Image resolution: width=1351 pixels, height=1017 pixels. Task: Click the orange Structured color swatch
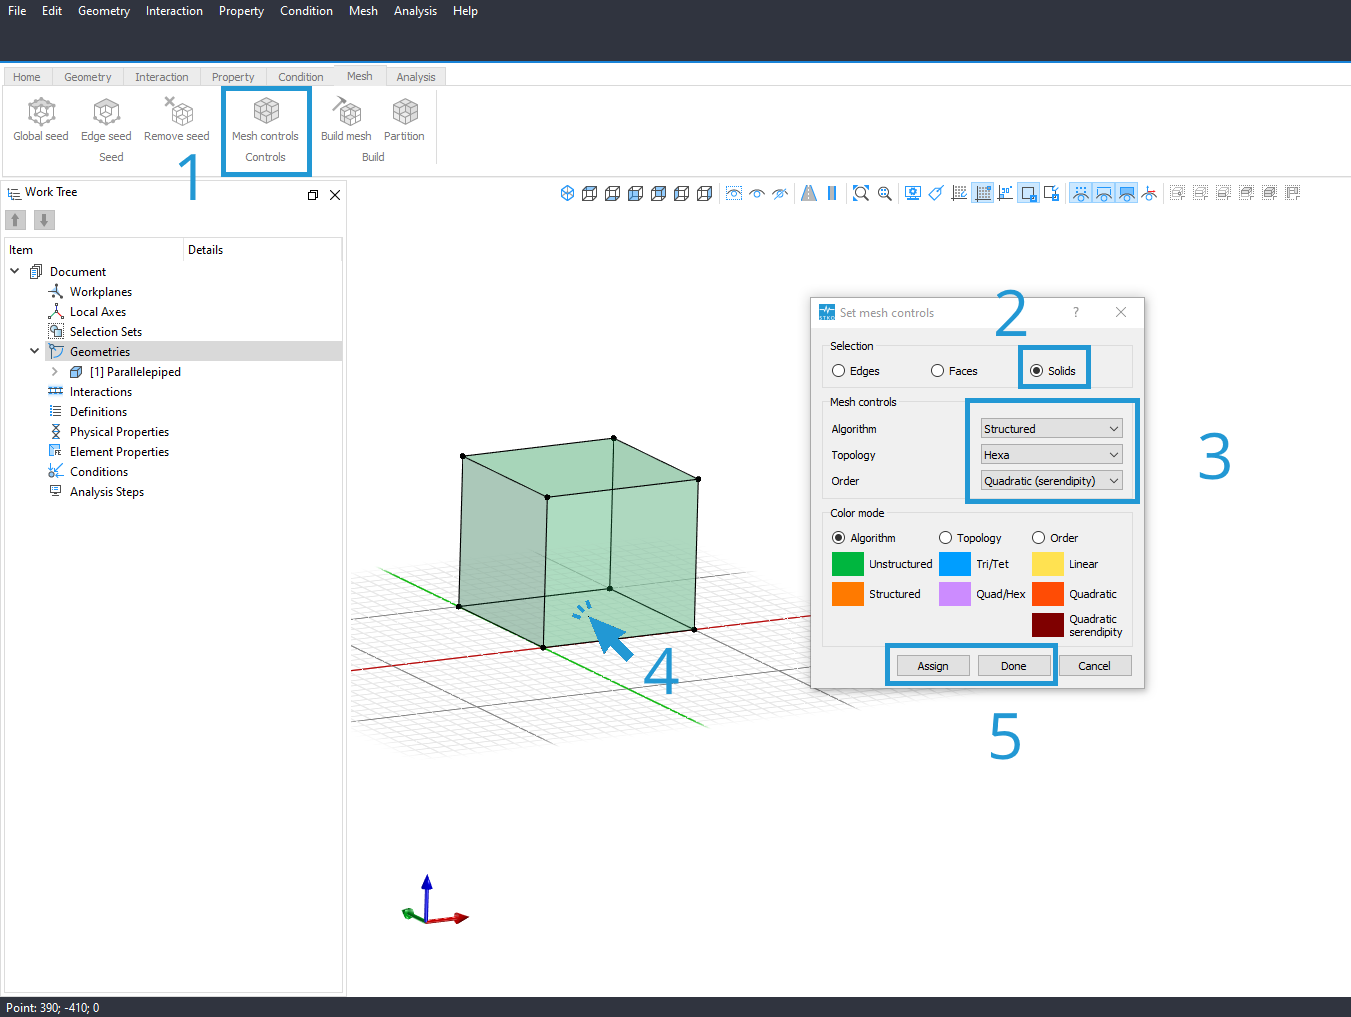(x=848, y=594)
